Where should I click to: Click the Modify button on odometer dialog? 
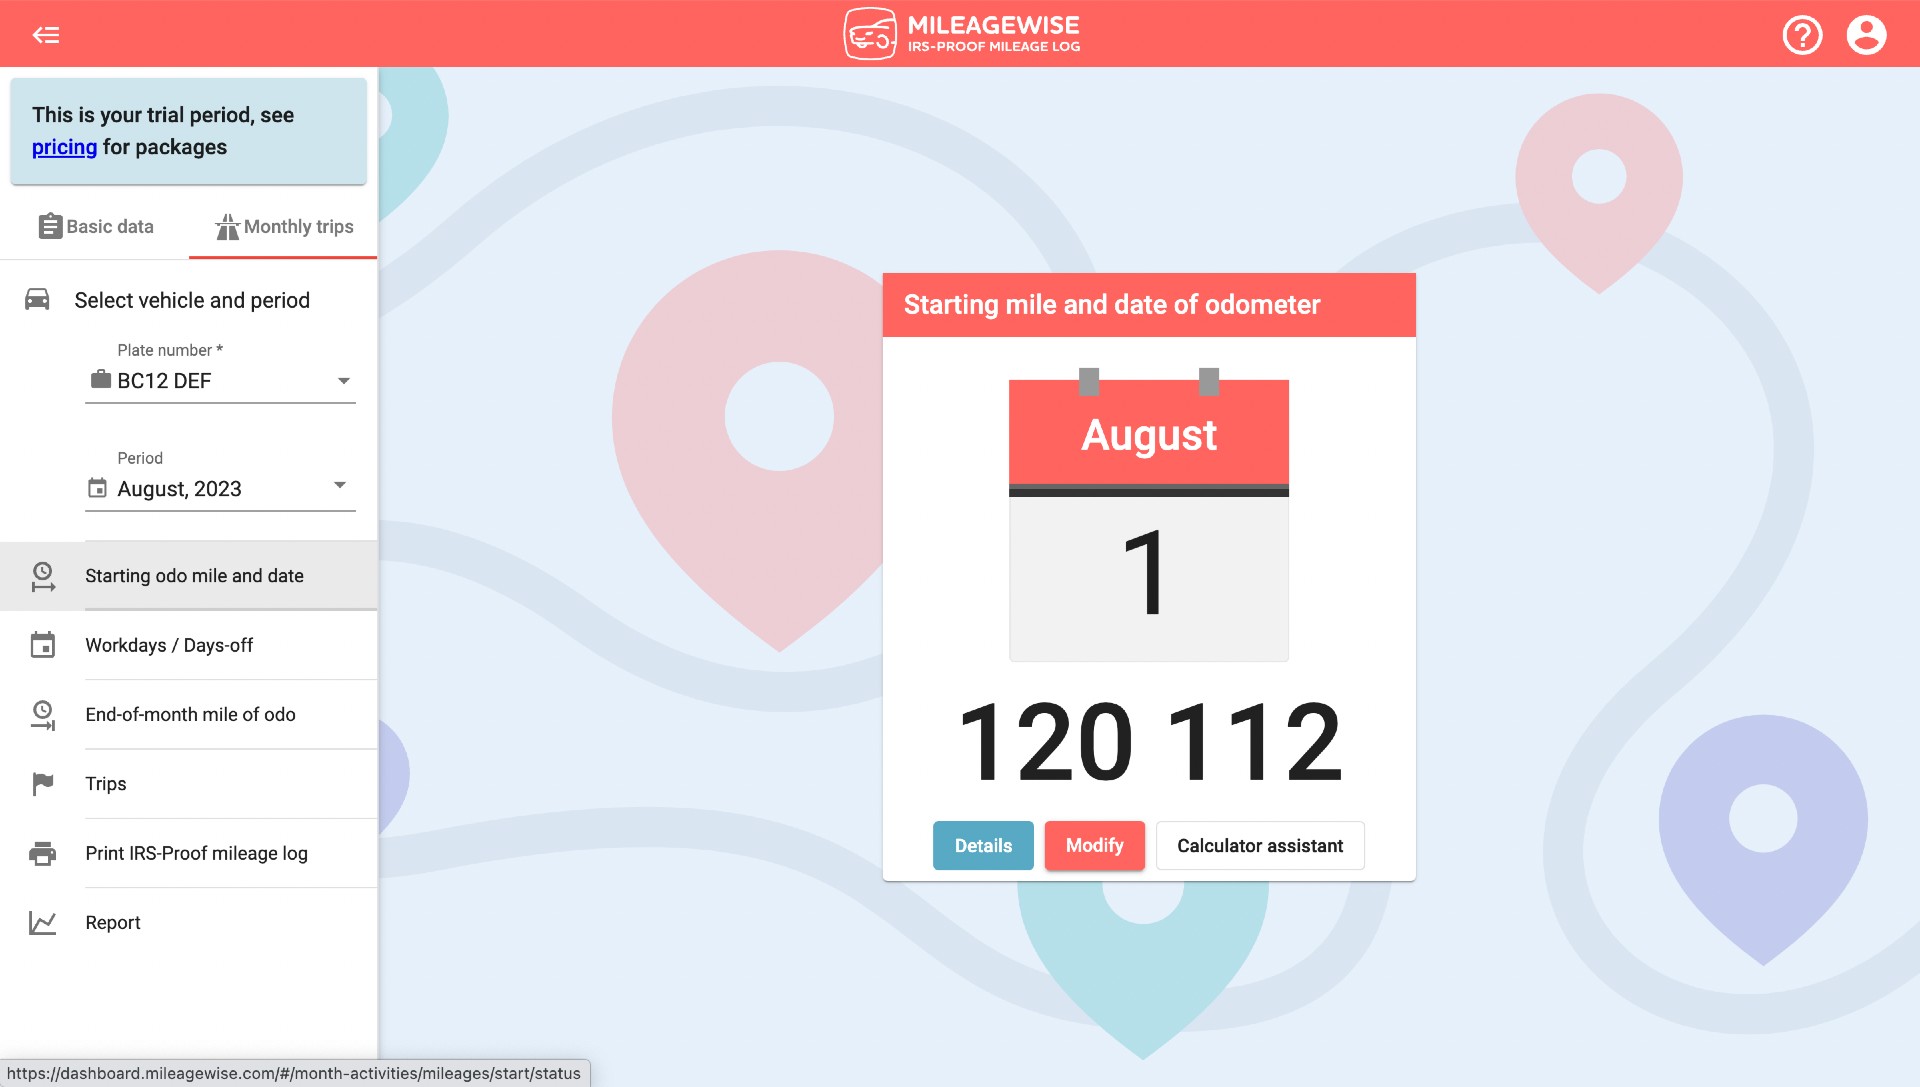coord(1095,844)
